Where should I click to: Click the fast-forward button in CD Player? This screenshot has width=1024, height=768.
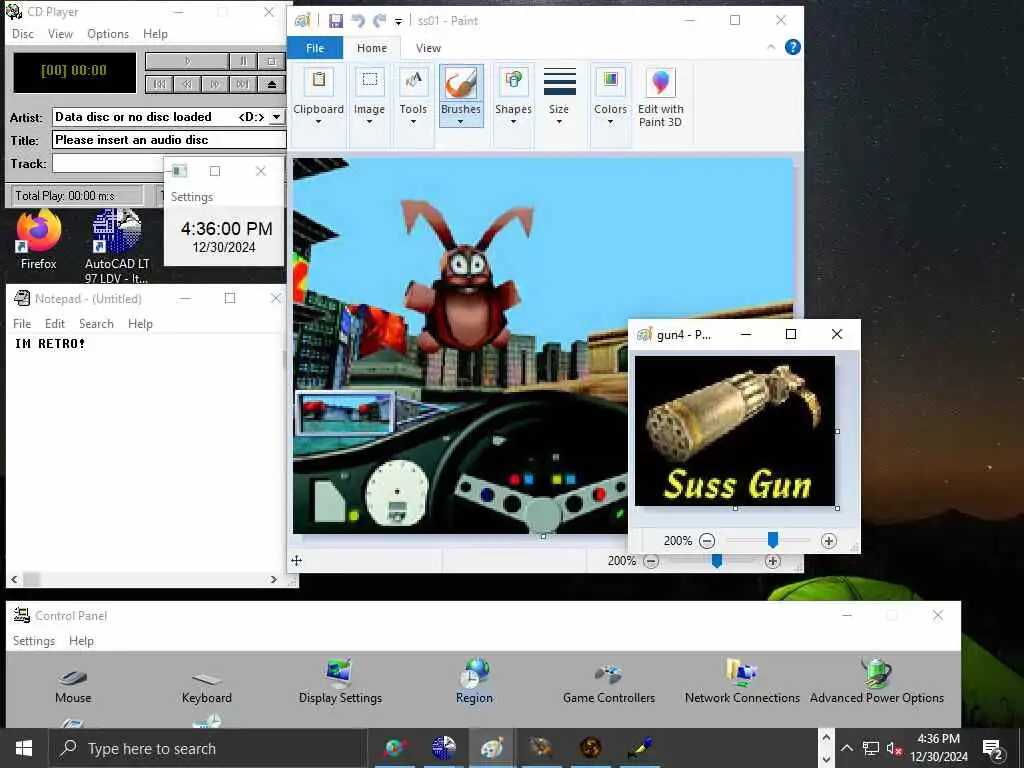215,84
